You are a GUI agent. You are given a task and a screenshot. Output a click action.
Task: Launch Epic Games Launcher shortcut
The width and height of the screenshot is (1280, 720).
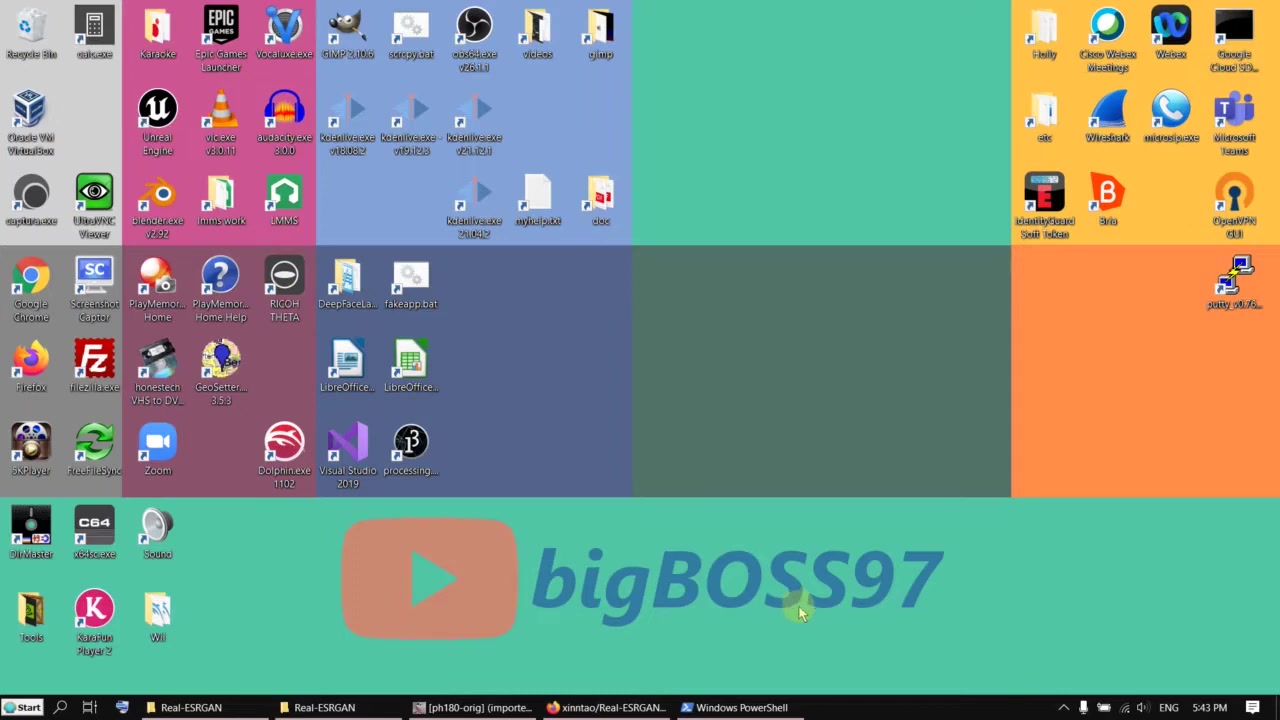click(221, 40)
